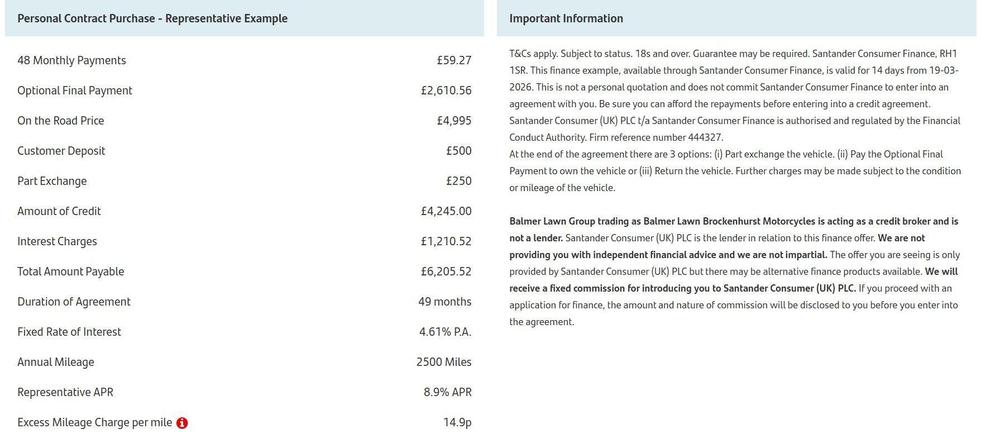Select the £4,995 price value

pyautogui.click(x=454, y=120)
